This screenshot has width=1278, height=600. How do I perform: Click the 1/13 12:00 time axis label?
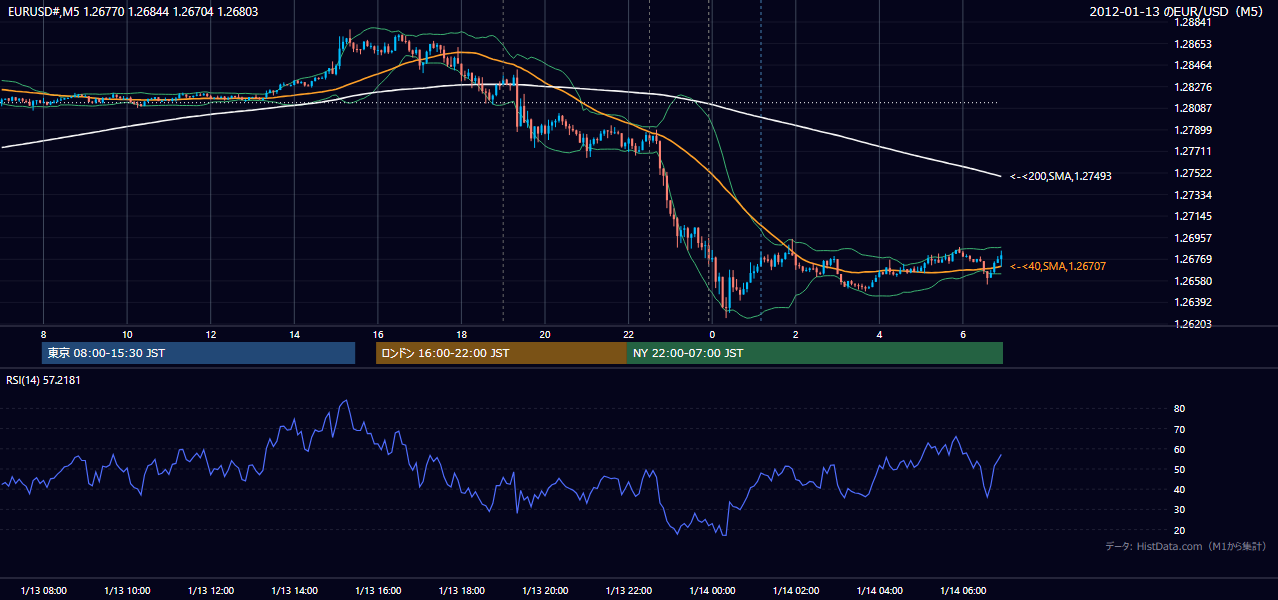click(x=211, y=591)
